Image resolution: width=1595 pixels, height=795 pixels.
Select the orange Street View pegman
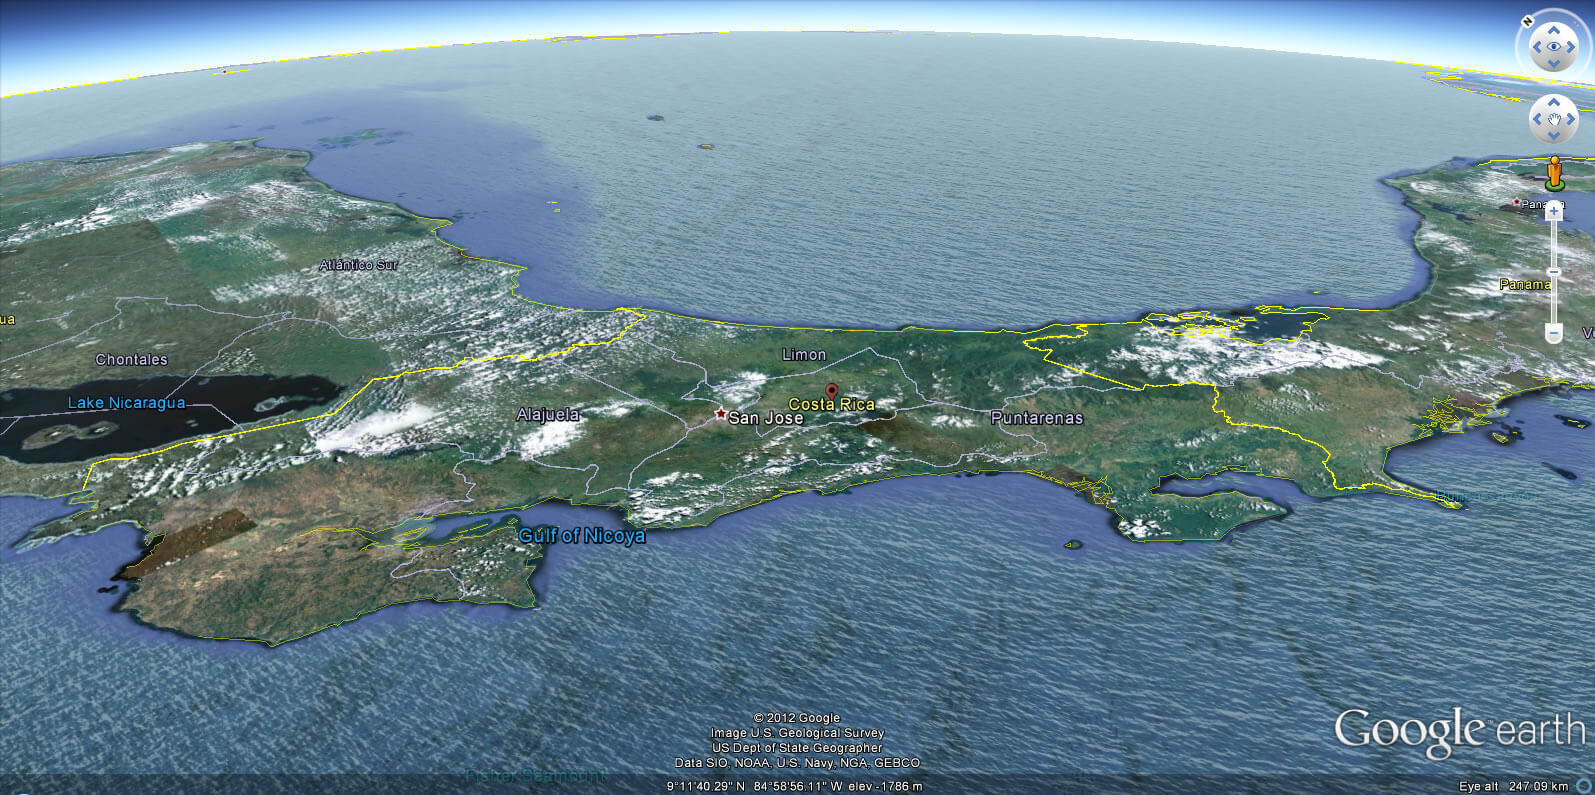[x=1553, y=172]
